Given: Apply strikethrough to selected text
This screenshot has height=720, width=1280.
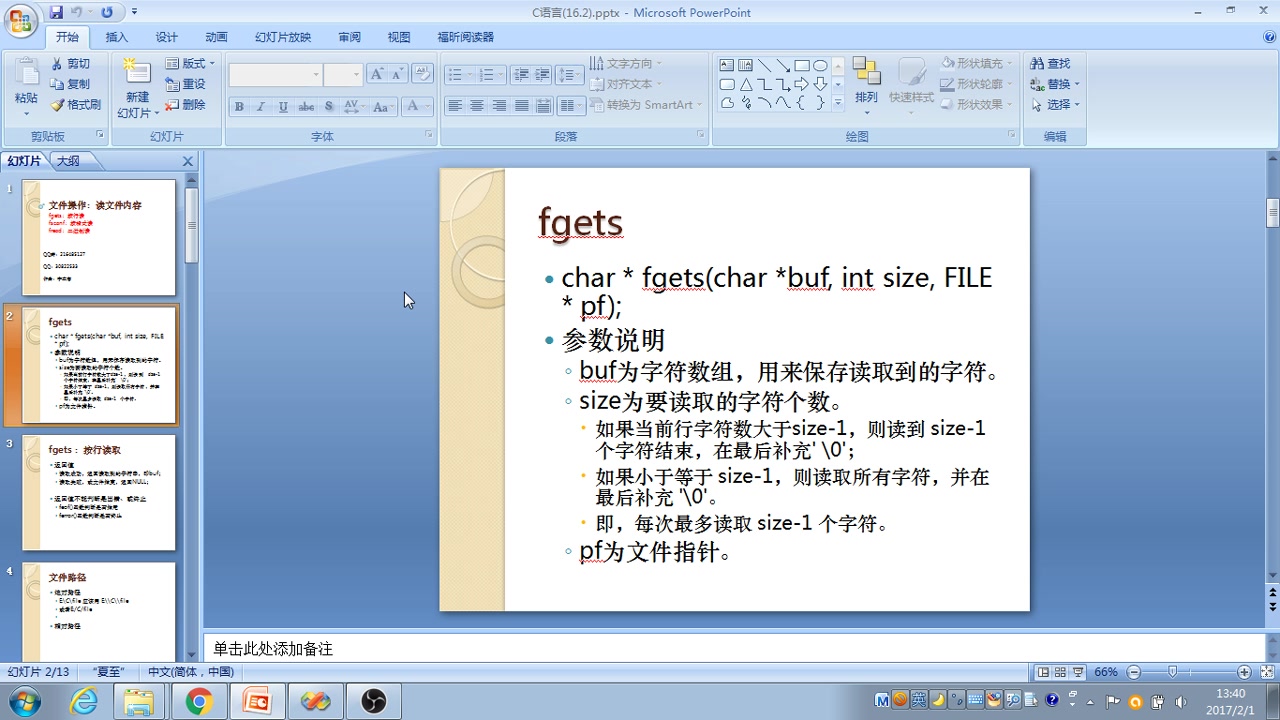Looking at the screenshot, I should coord(307,106).
